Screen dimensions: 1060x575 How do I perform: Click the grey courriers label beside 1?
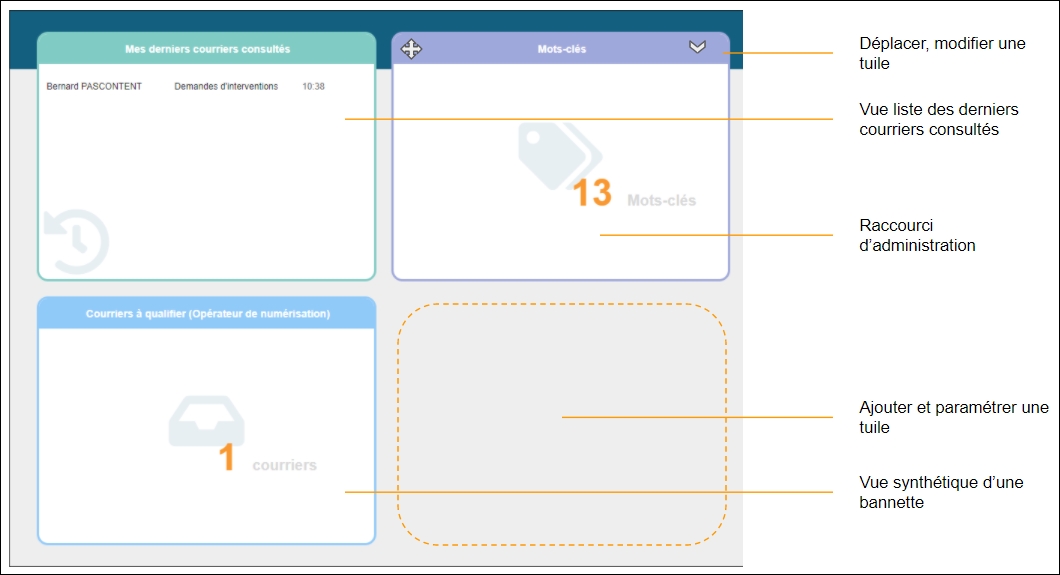click(284, 465)
